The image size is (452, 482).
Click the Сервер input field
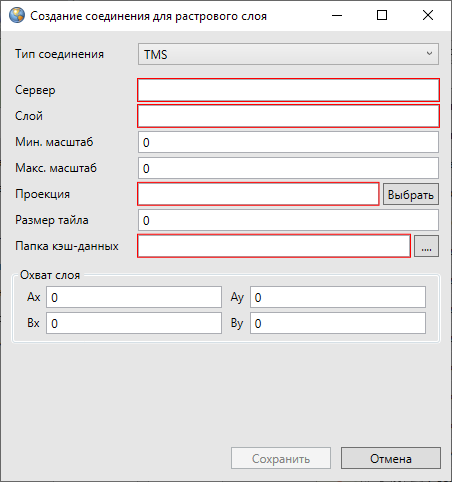[288, 90]
